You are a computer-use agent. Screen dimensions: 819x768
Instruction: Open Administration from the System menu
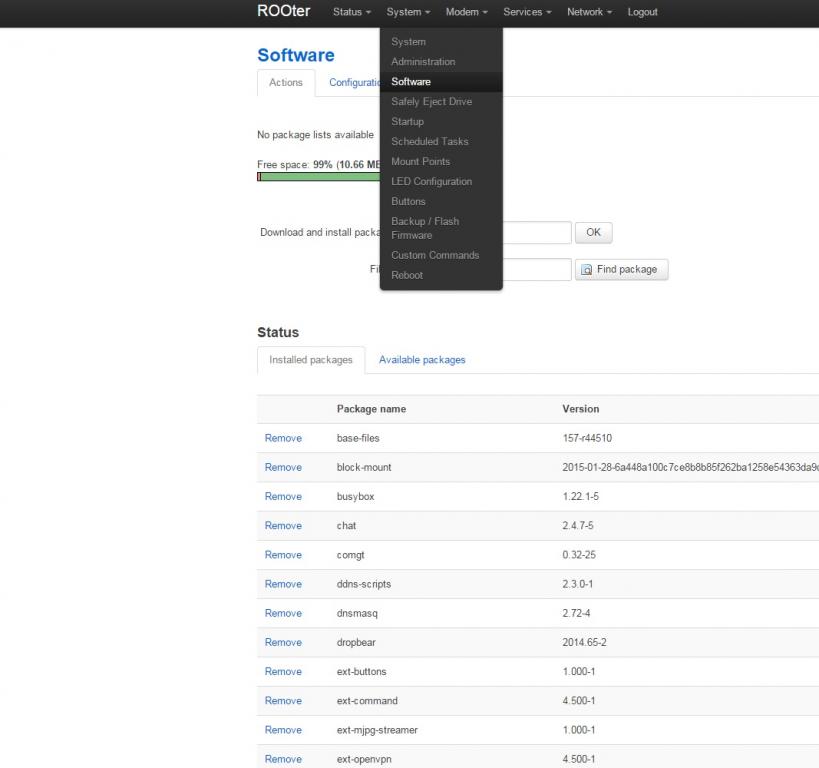click(441, 62)
